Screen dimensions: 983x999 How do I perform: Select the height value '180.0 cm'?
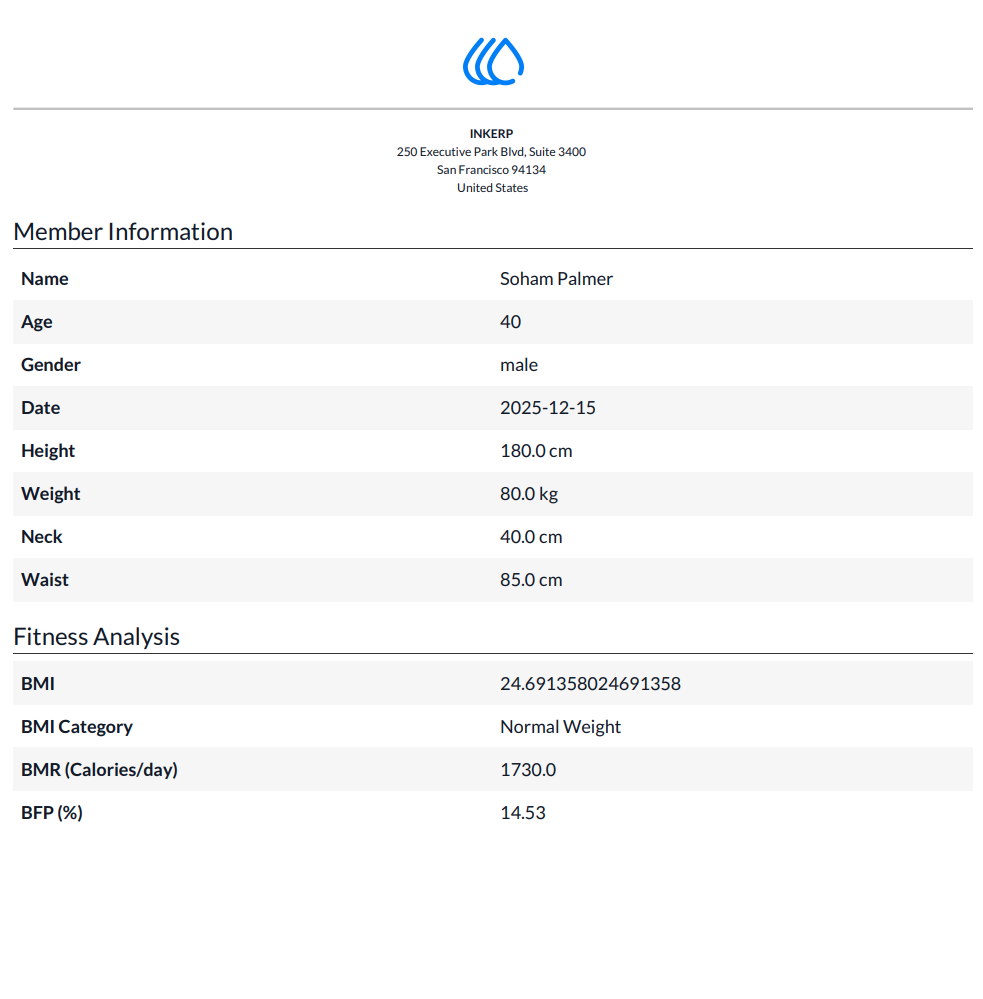536,451
